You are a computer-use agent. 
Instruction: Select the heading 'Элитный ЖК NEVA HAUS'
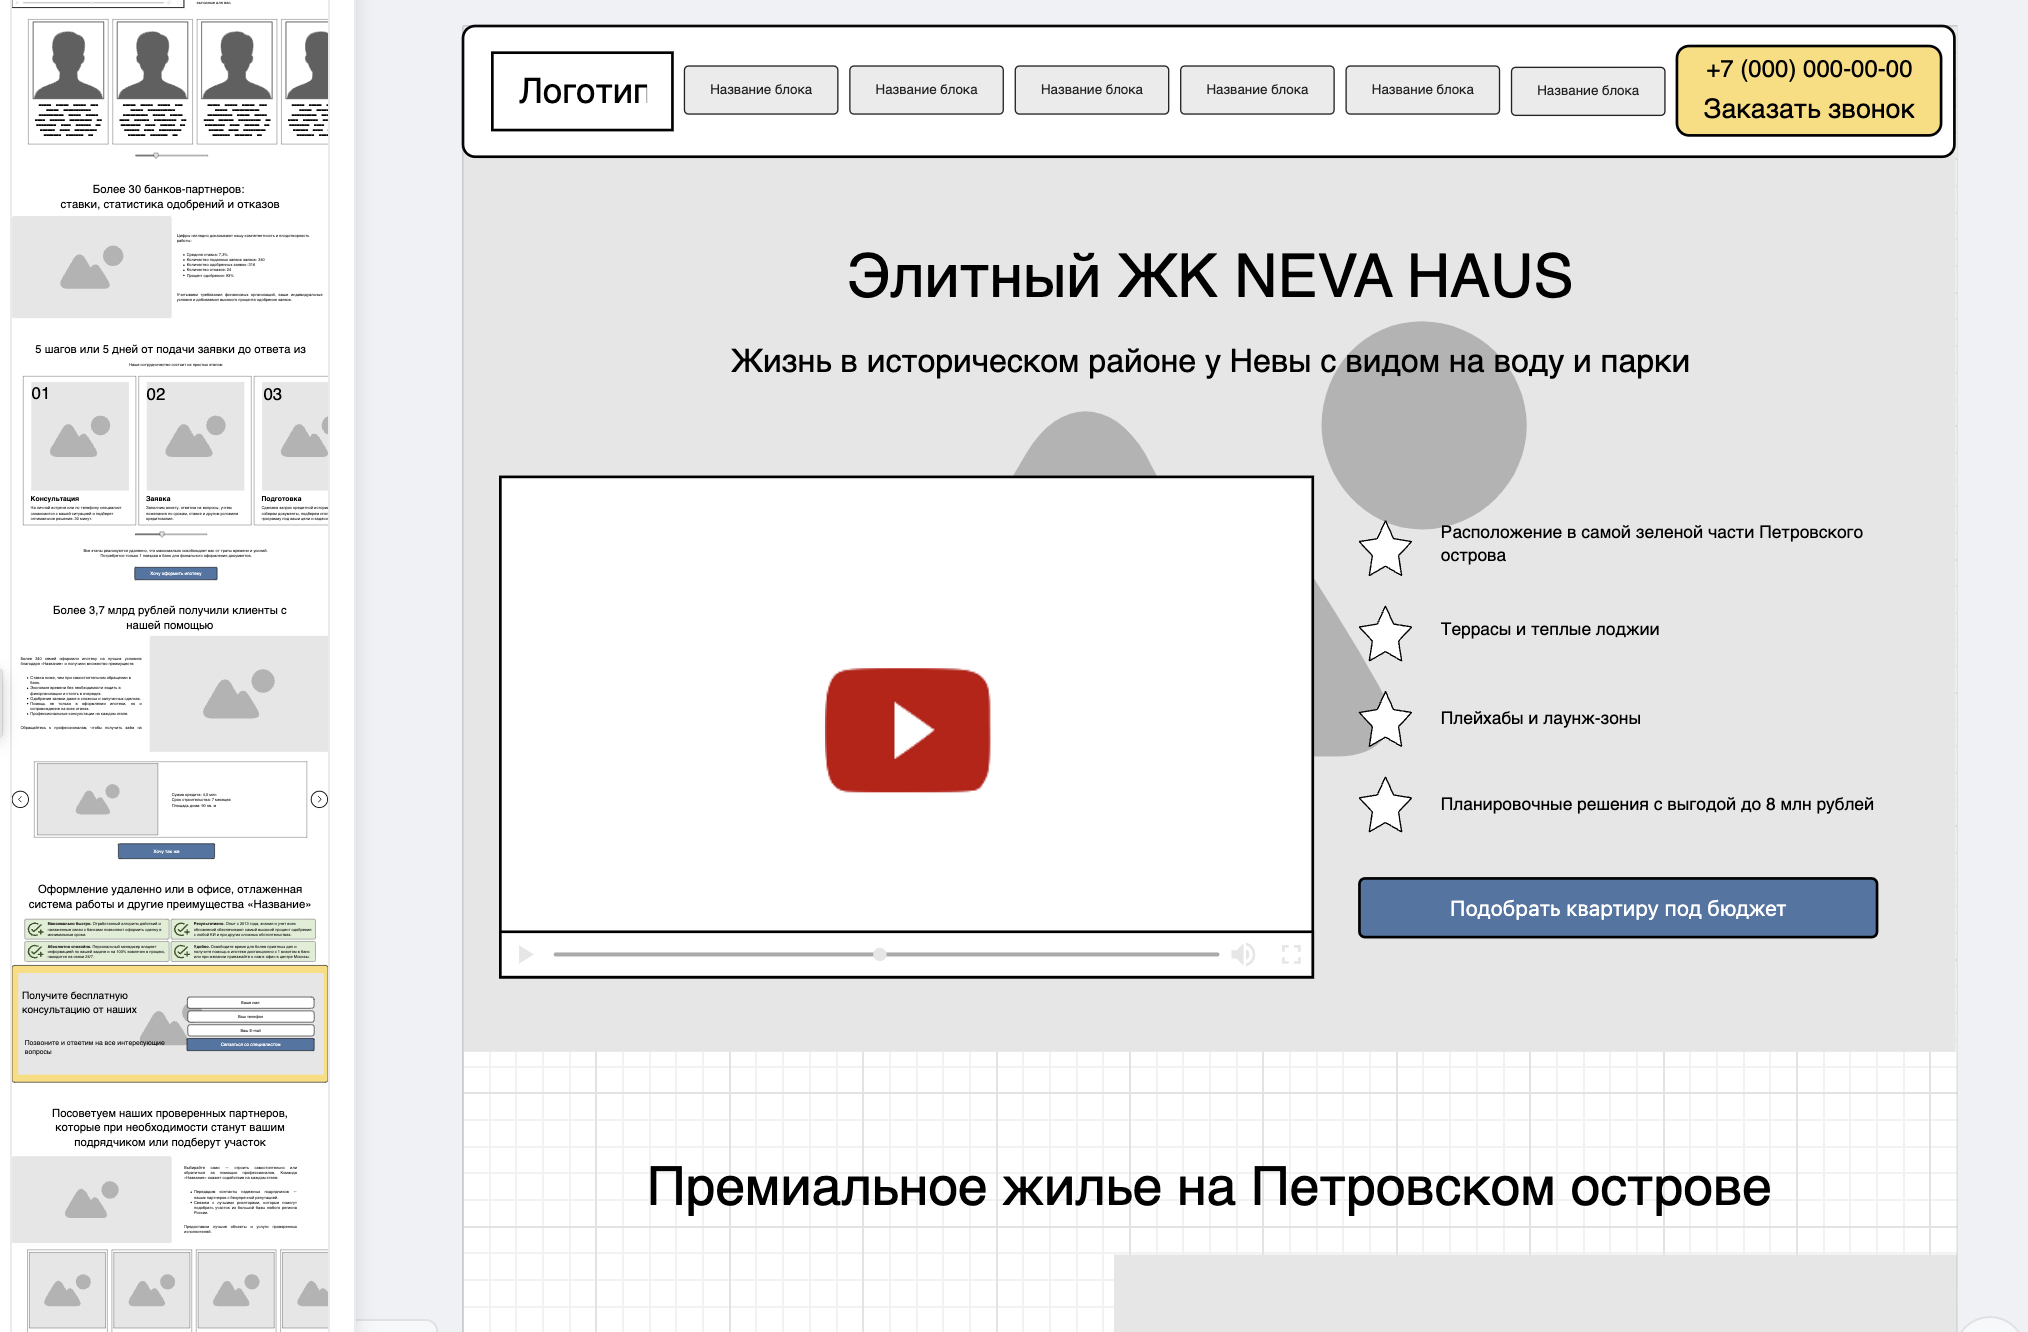point(1210,276)
